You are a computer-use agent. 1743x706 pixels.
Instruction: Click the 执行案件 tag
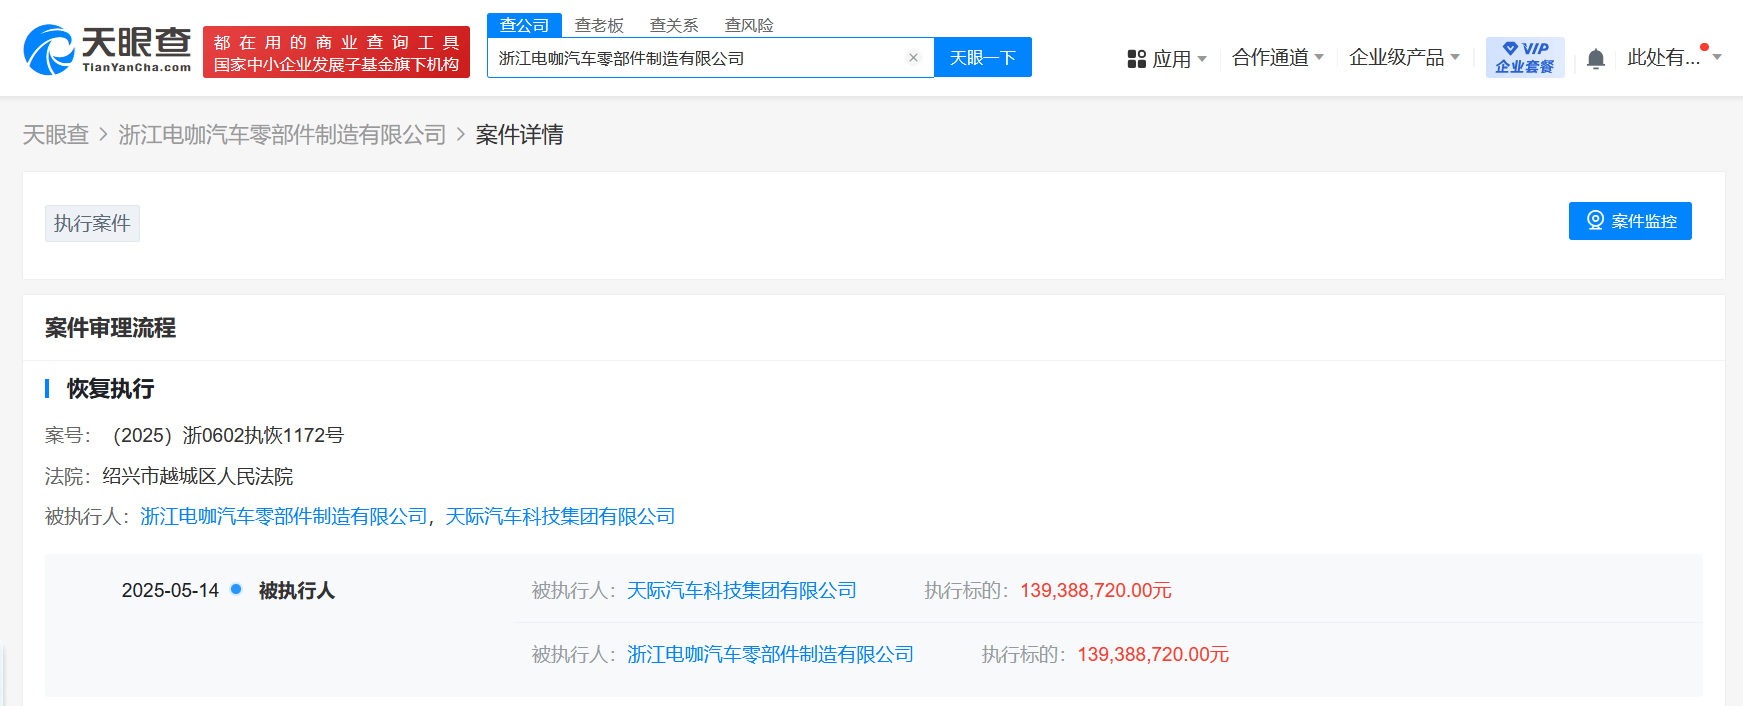(x=92, y=223)
